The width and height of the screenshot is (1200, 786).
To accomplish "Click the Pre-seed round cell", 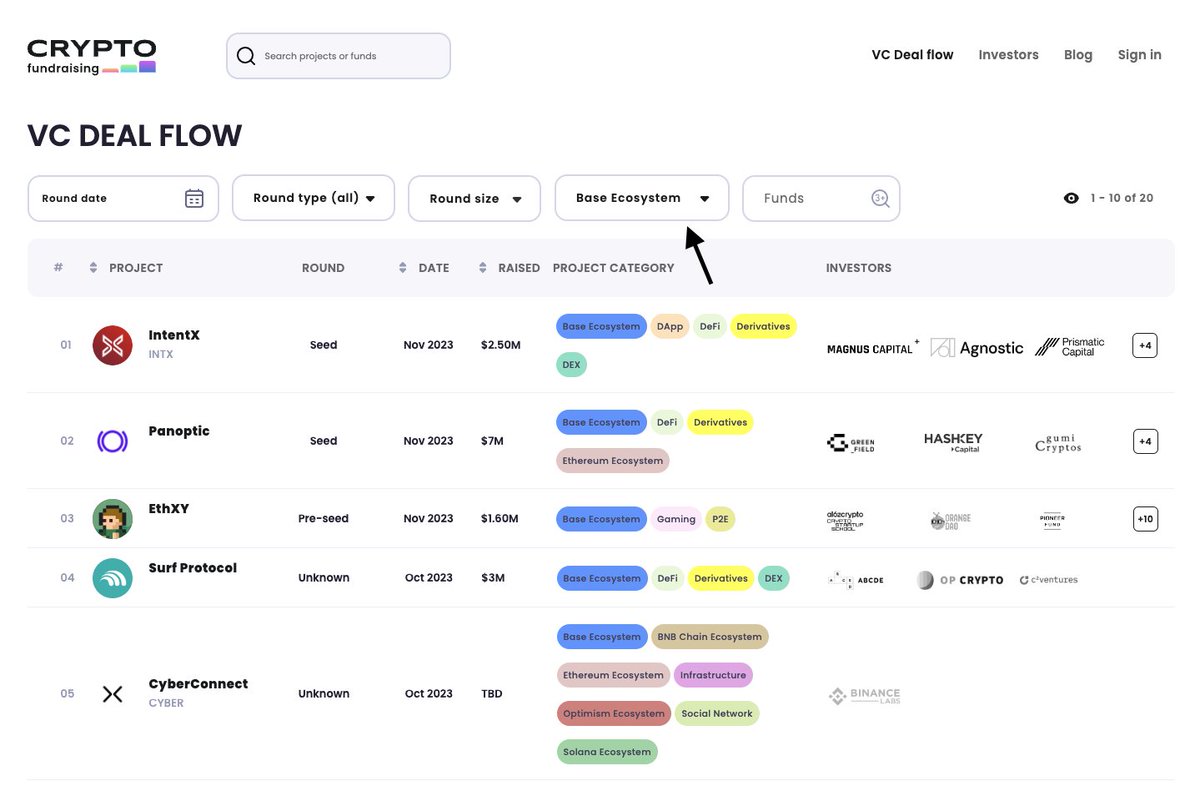I will (323, 519).
